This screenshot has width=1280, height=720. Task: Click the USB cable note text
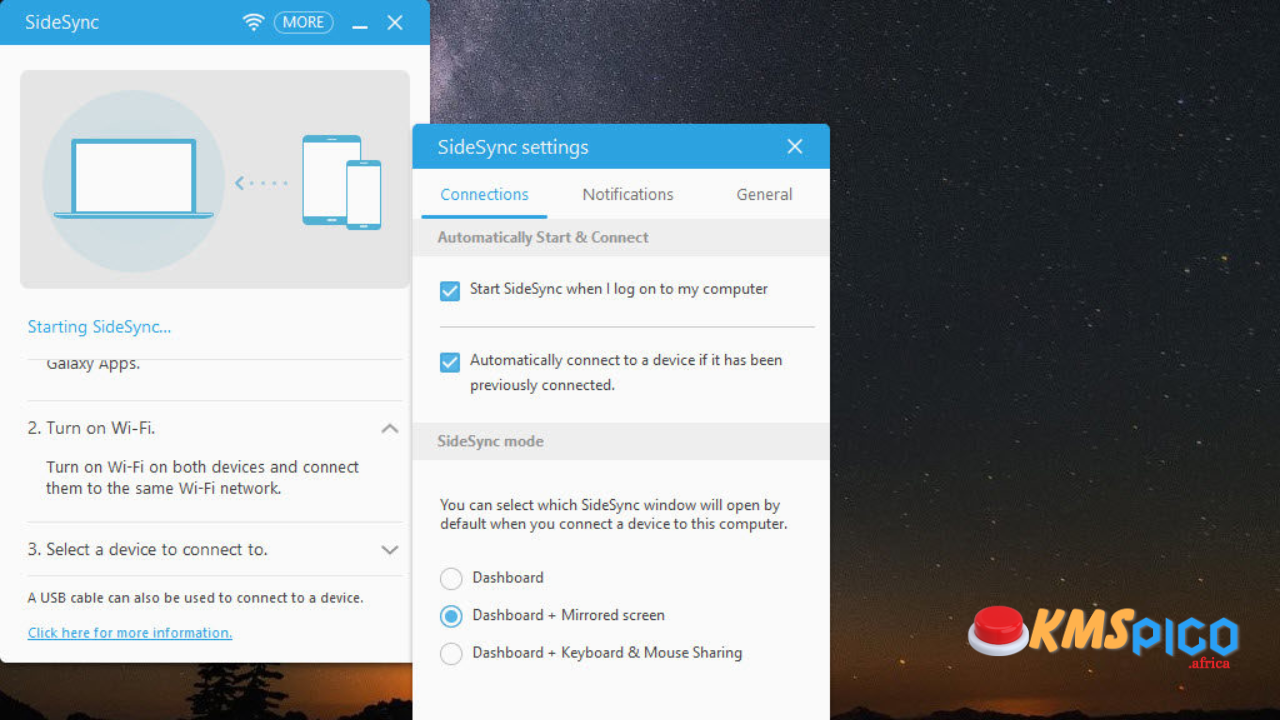[x=195, y=598]
